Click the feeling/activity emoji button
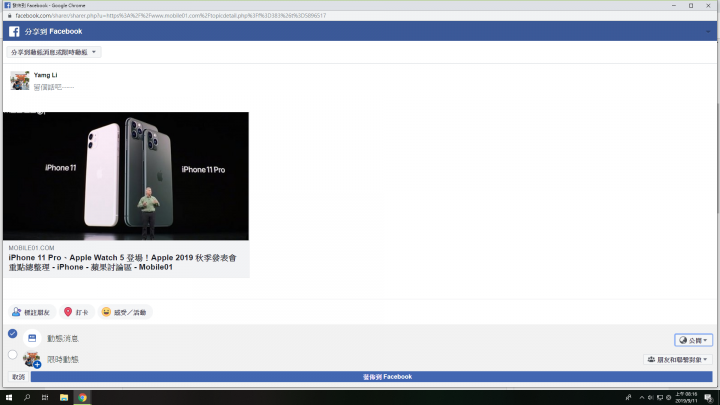The height and width of the screenshot is (405, 720). (x=124, y=312)
